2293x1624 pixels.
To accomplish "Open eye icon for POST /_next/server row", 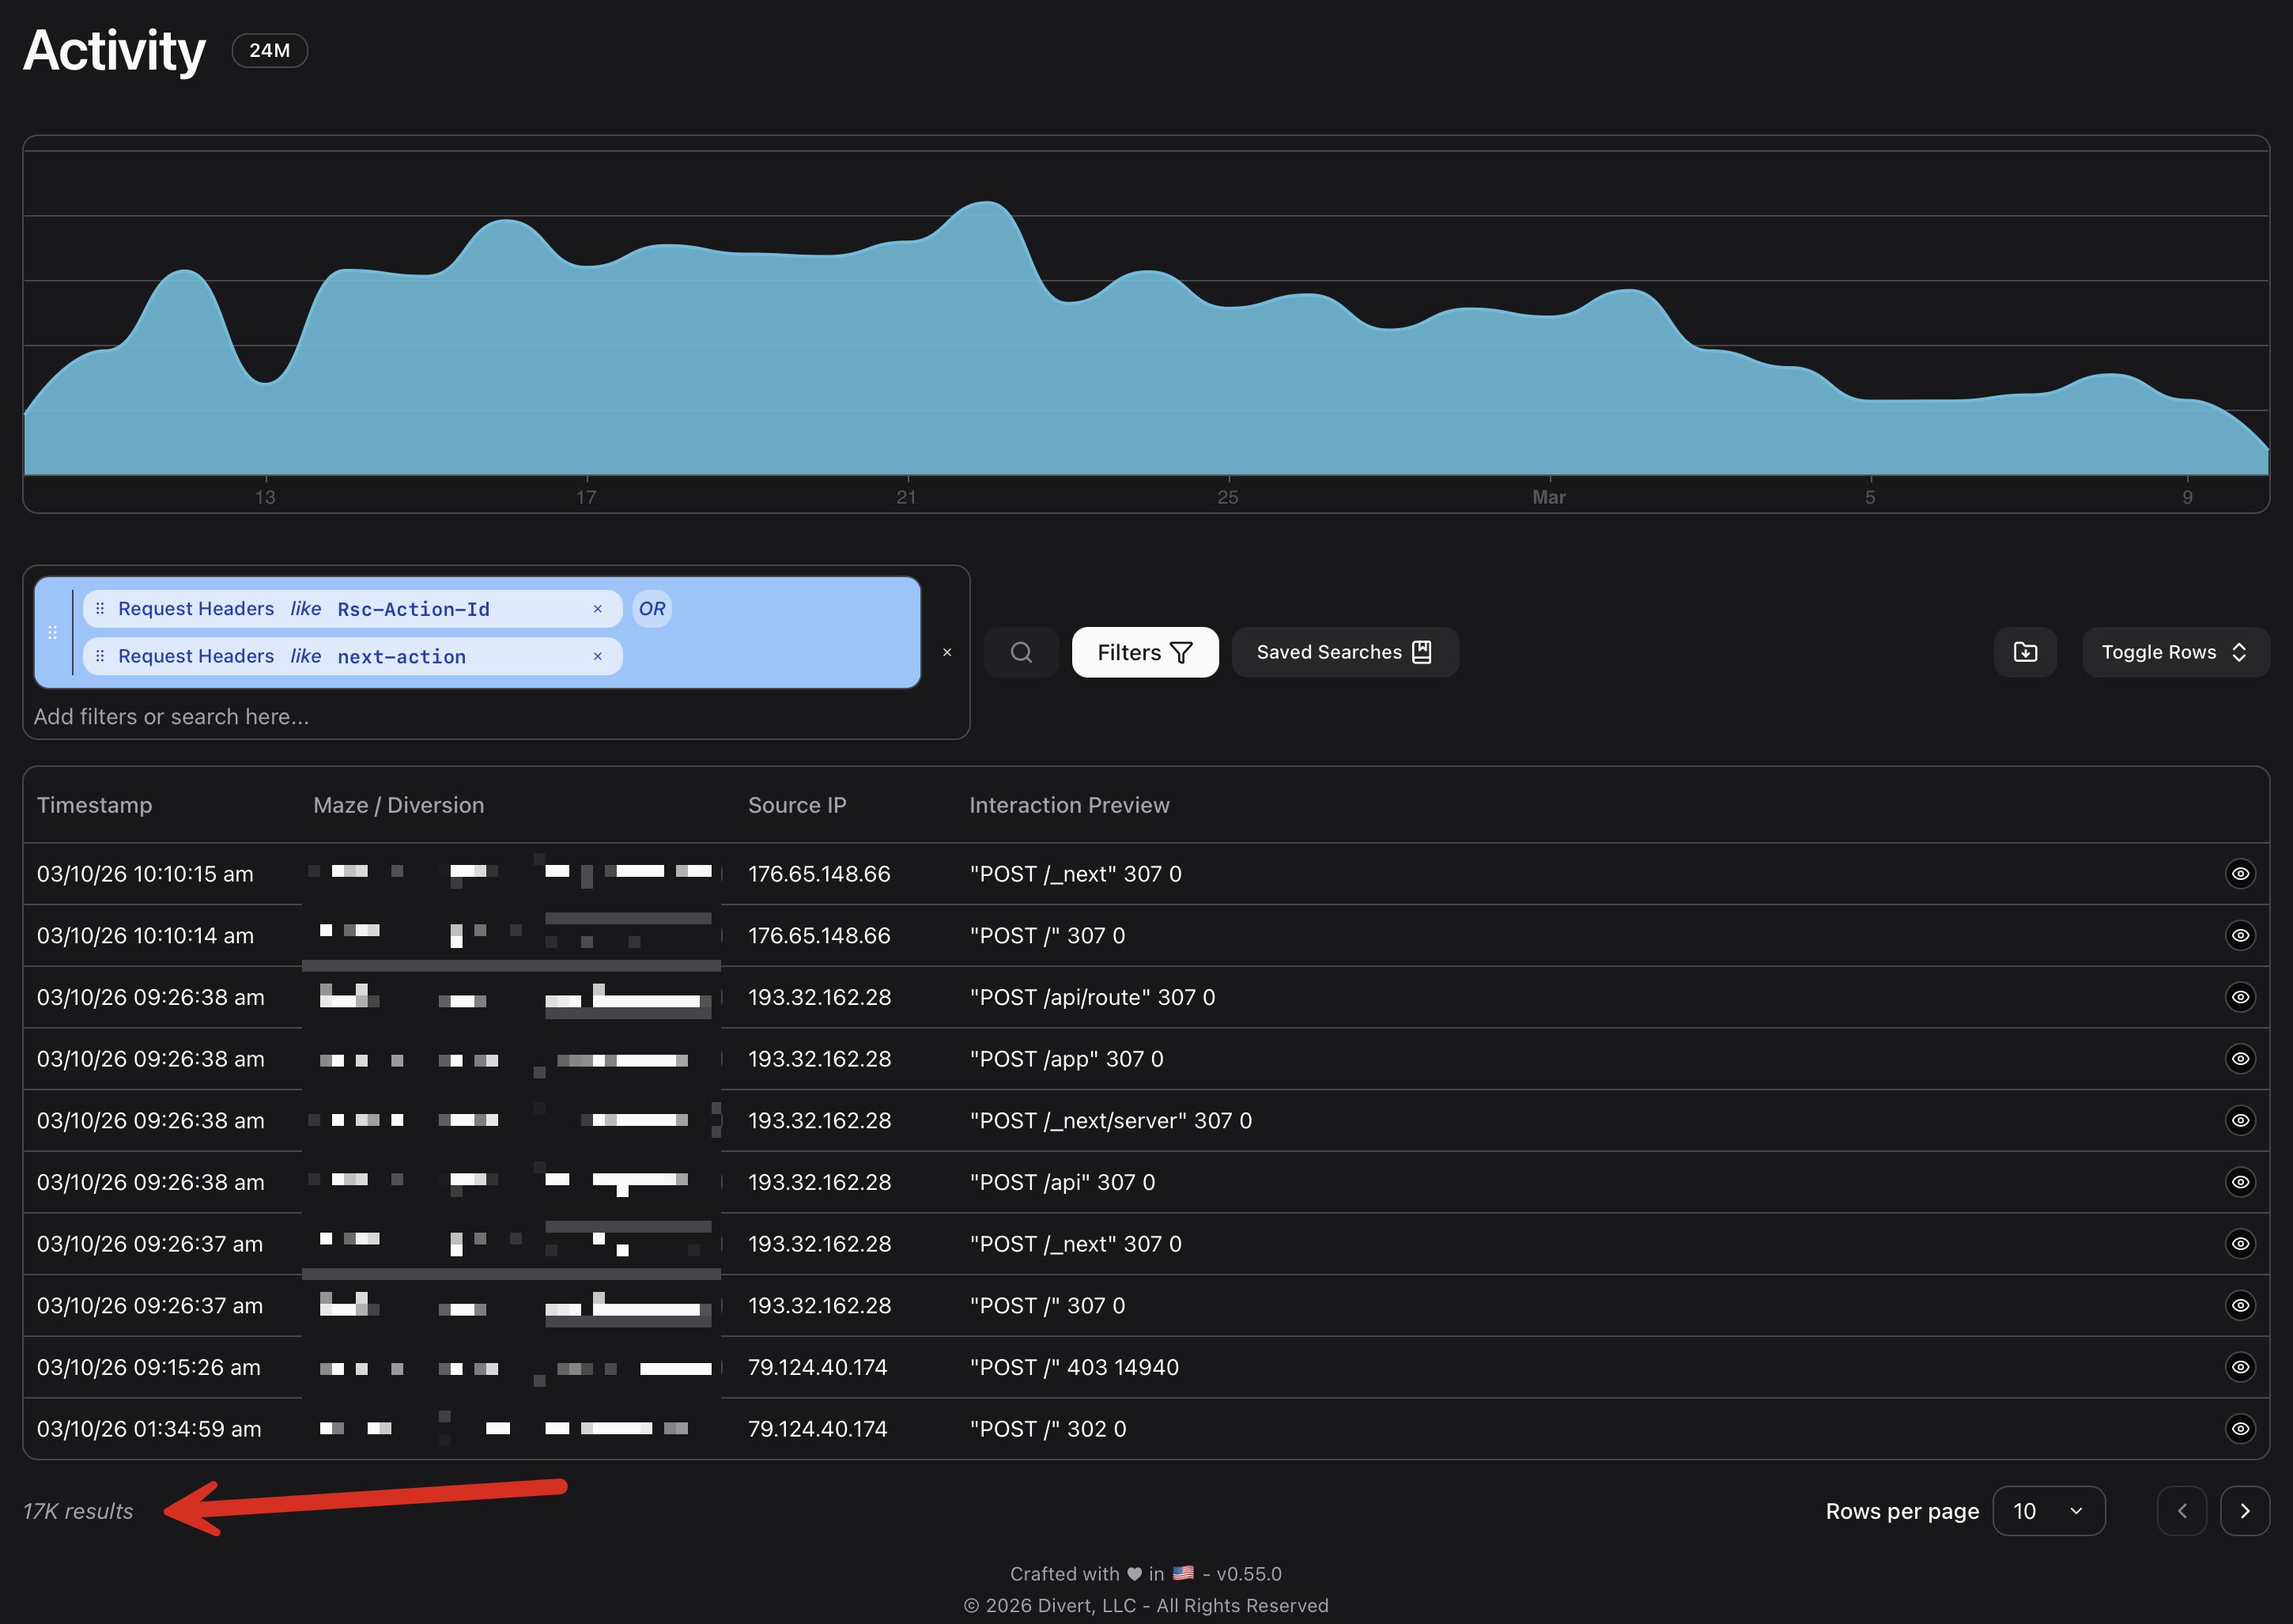I will tap(2240, 1120).
